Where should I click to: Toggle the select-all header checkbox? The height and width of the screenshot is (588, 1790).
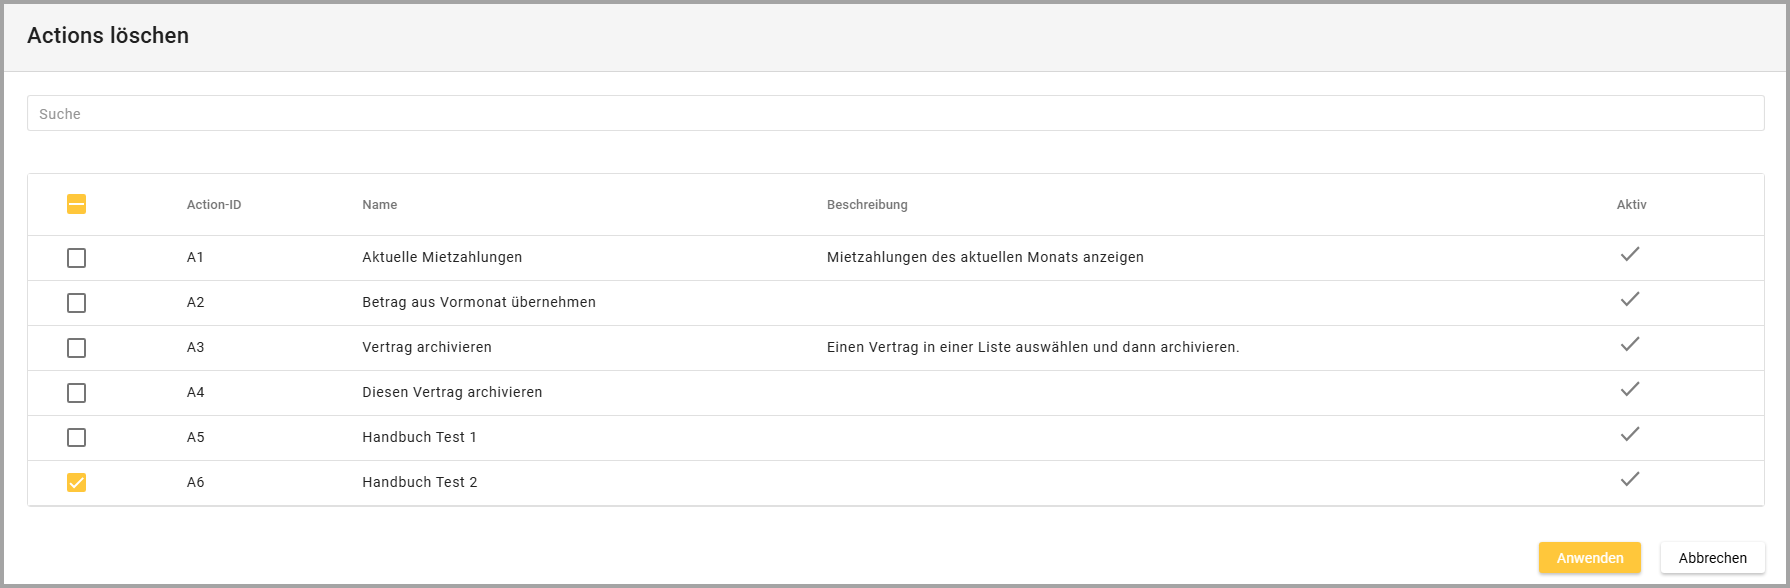point(76,204)
